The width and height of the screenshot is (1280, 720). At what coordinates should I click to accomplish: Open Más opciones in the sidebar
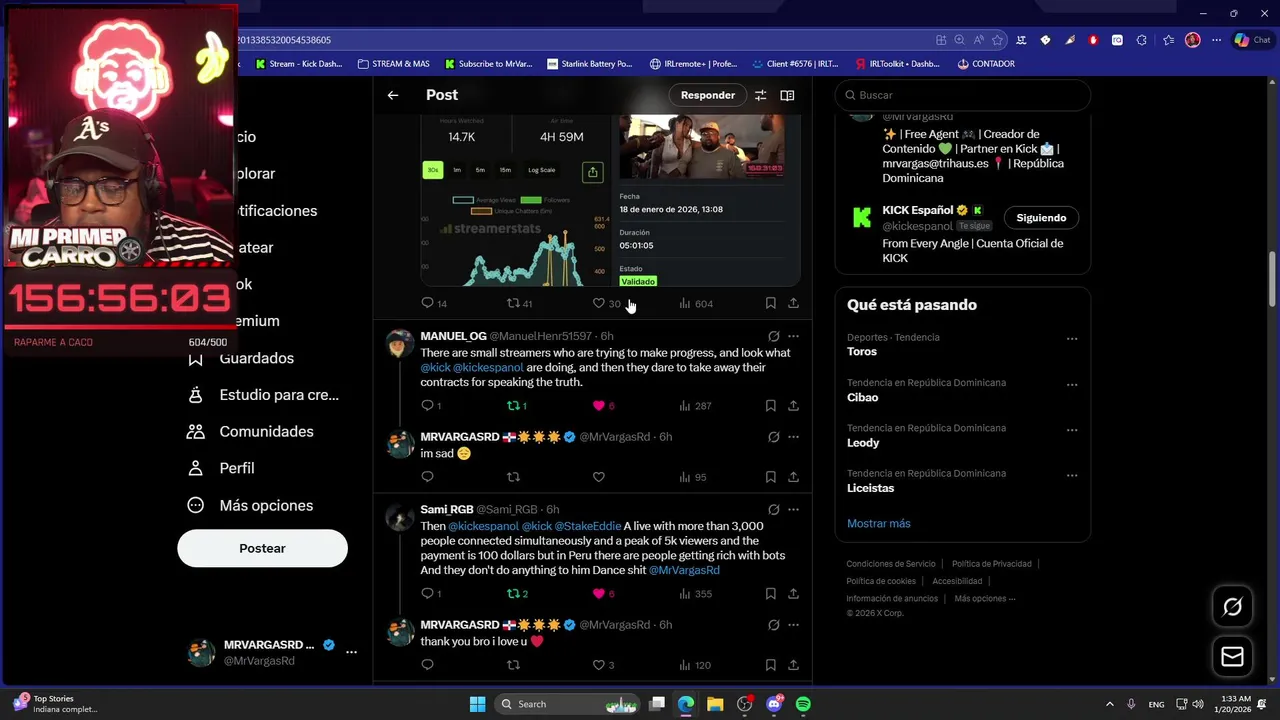[250, 505]
